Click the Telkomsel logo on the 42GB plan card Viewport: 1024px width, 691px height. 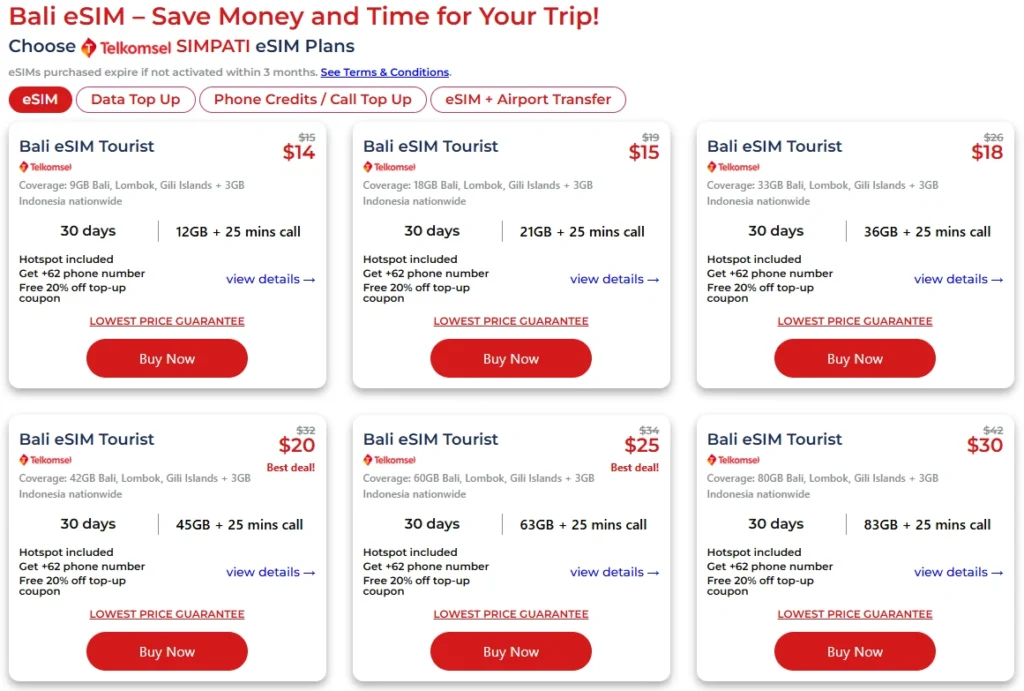pyautogui.click(x=45, y=460)
